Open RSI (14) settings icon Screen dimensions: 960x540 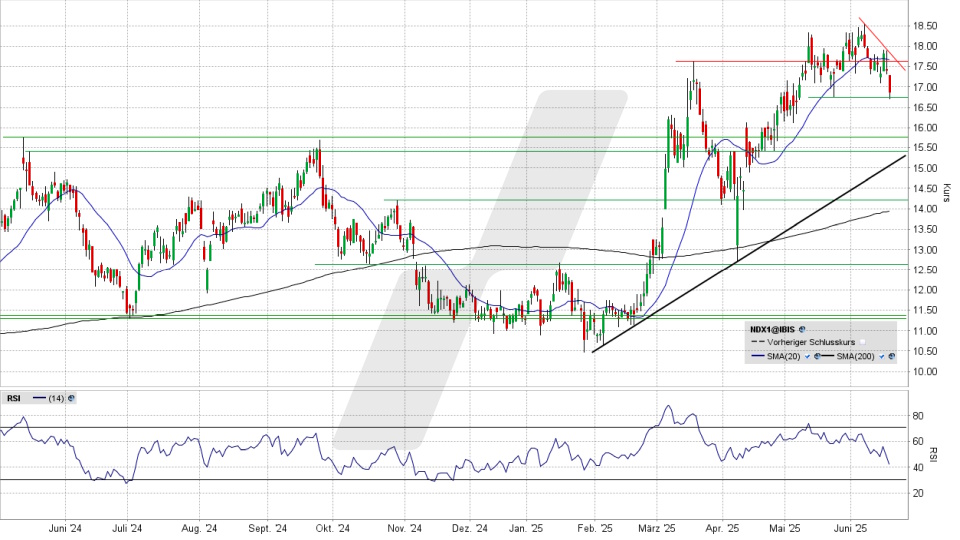[x=72, y=398]
